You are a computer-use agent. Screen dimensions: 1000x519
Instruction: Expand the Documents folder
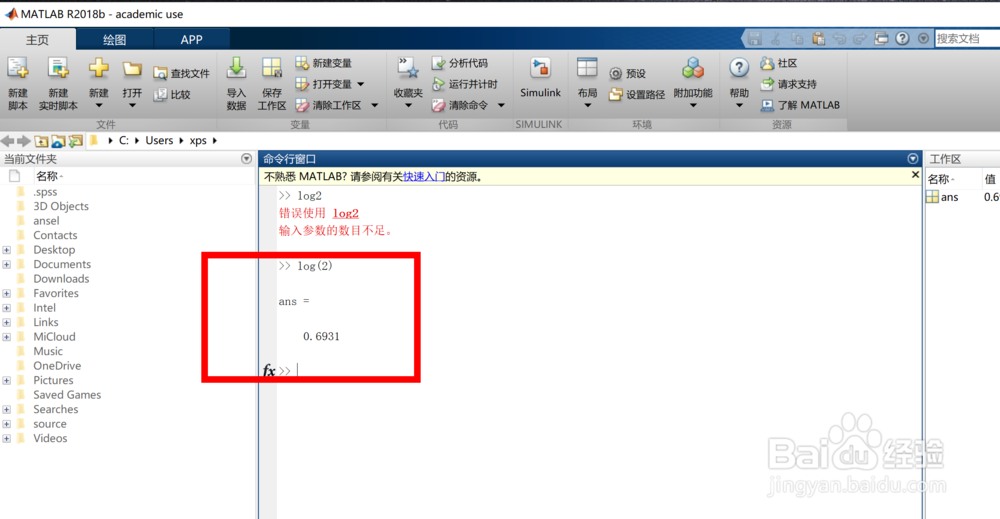tap(6, 265)
